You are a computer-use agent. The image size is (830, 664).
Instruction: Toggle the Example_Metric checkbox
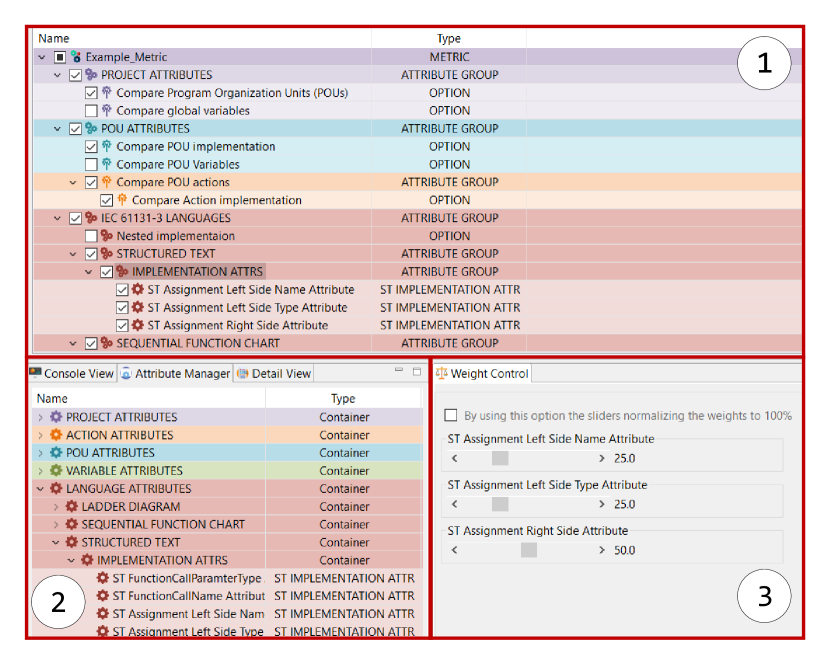[x=60, y=57]
